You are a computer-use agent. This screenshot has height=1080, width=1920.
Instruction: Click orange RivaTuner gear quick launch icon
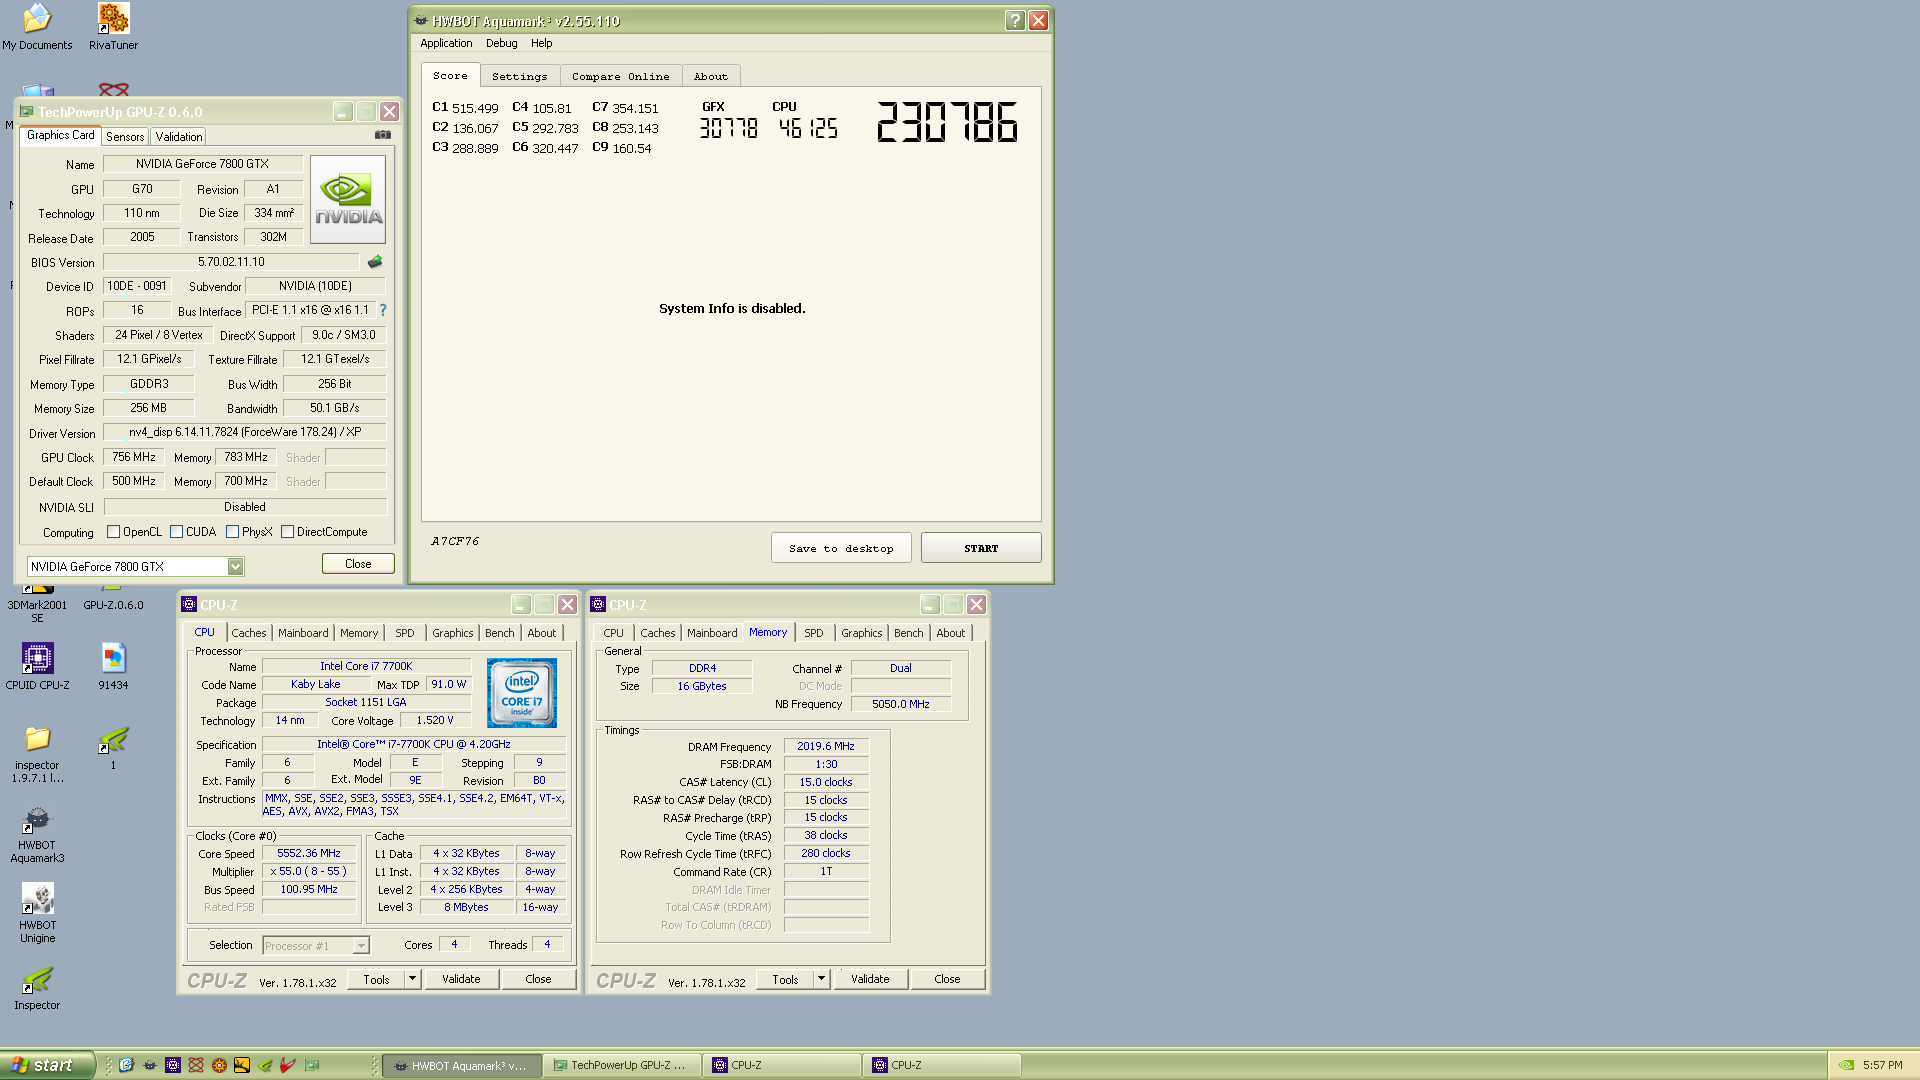click(219, 1065)
